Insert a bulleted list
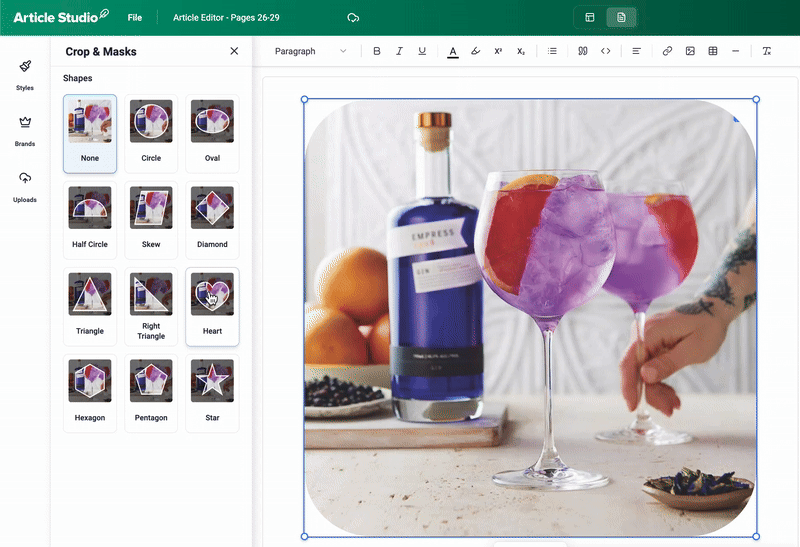This screenshot has height=547, width=800. [552, 51]
